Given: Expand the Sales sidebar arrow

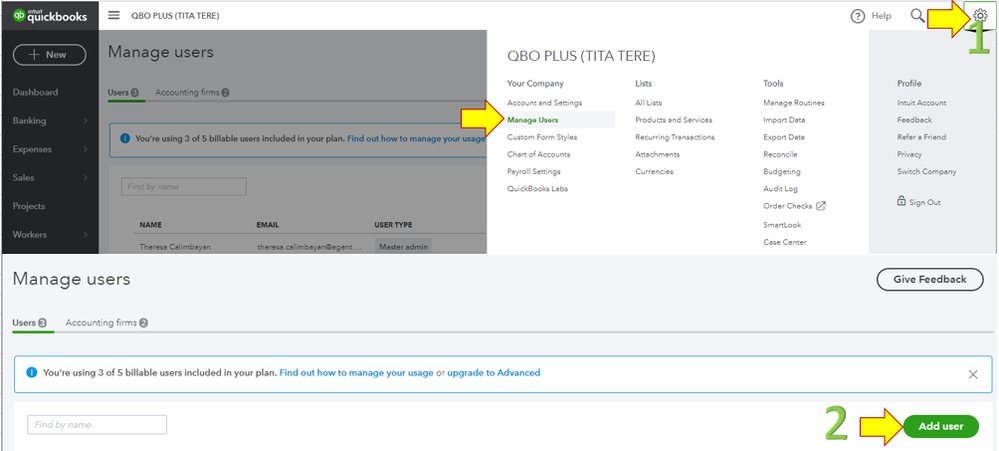Looking at the screenshot, I should click(85, 178).
